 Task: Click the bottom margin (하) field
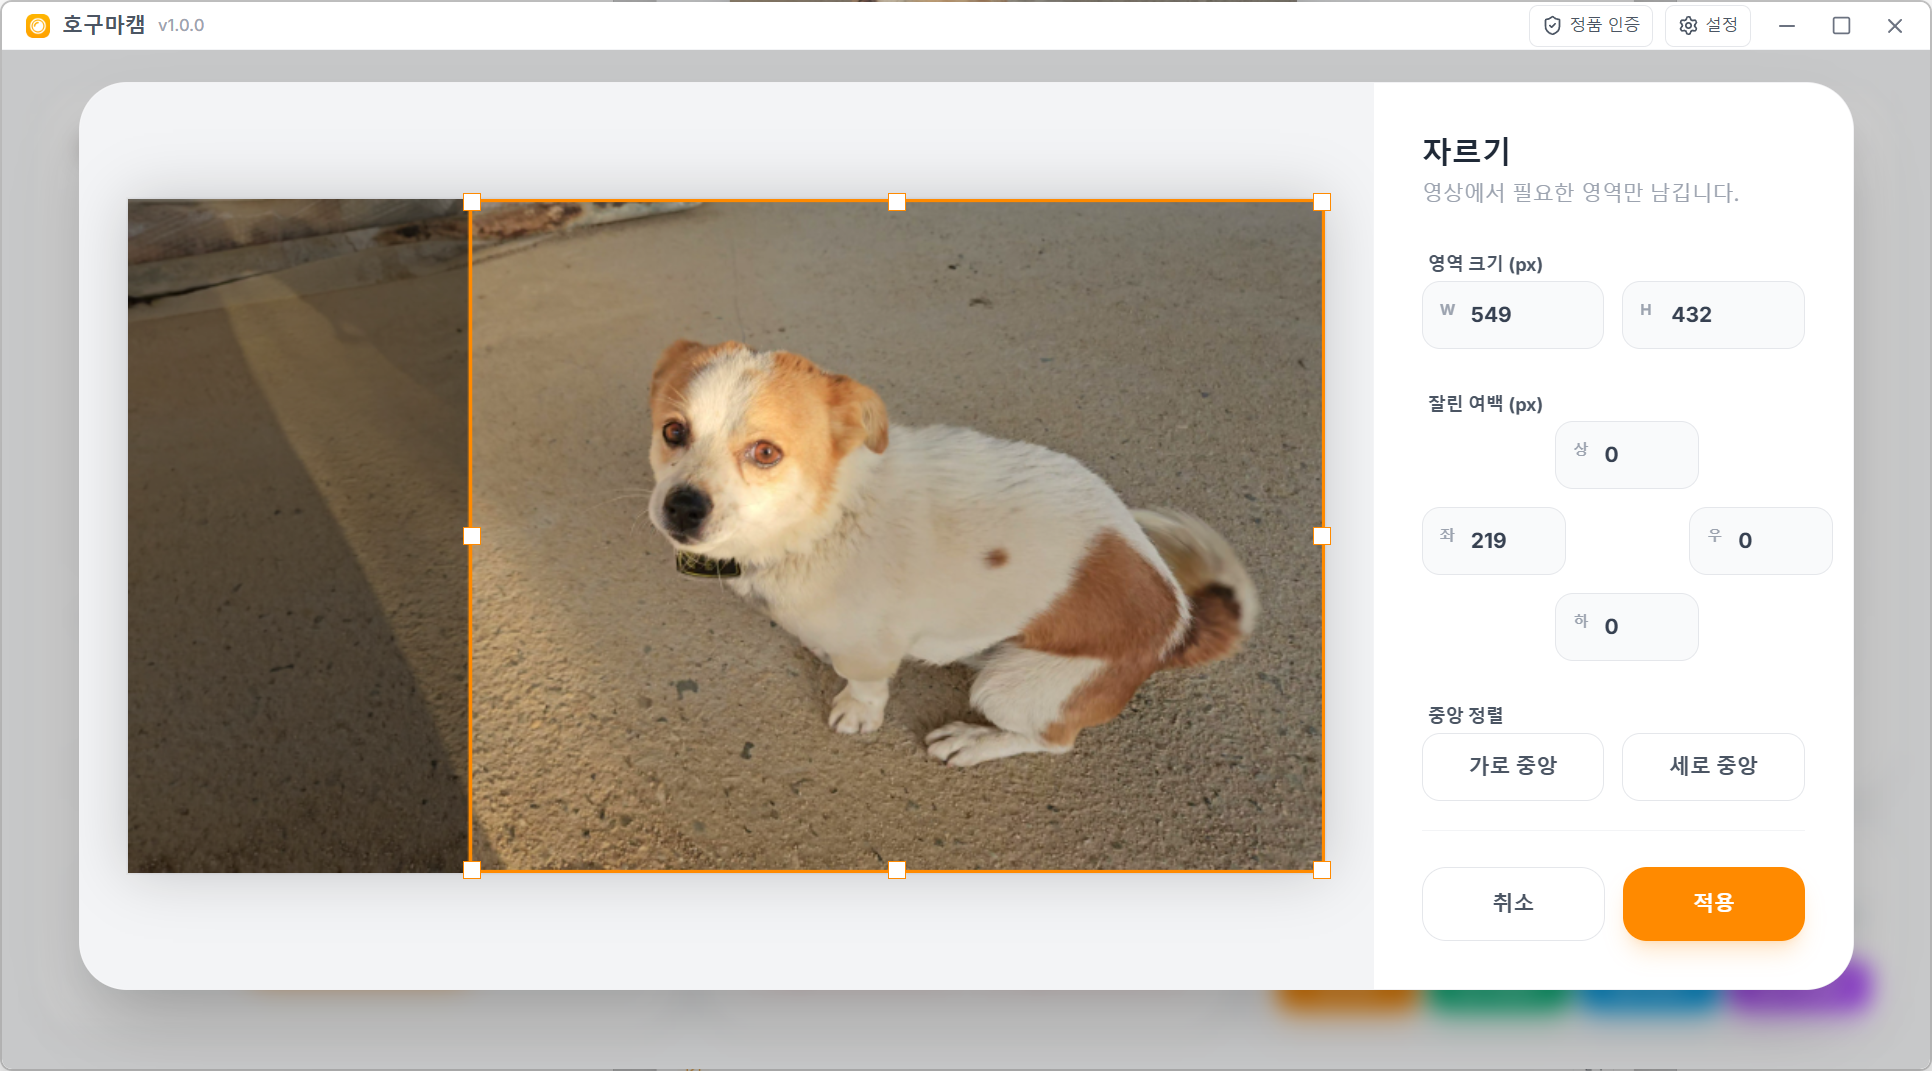pos(1627,627)
